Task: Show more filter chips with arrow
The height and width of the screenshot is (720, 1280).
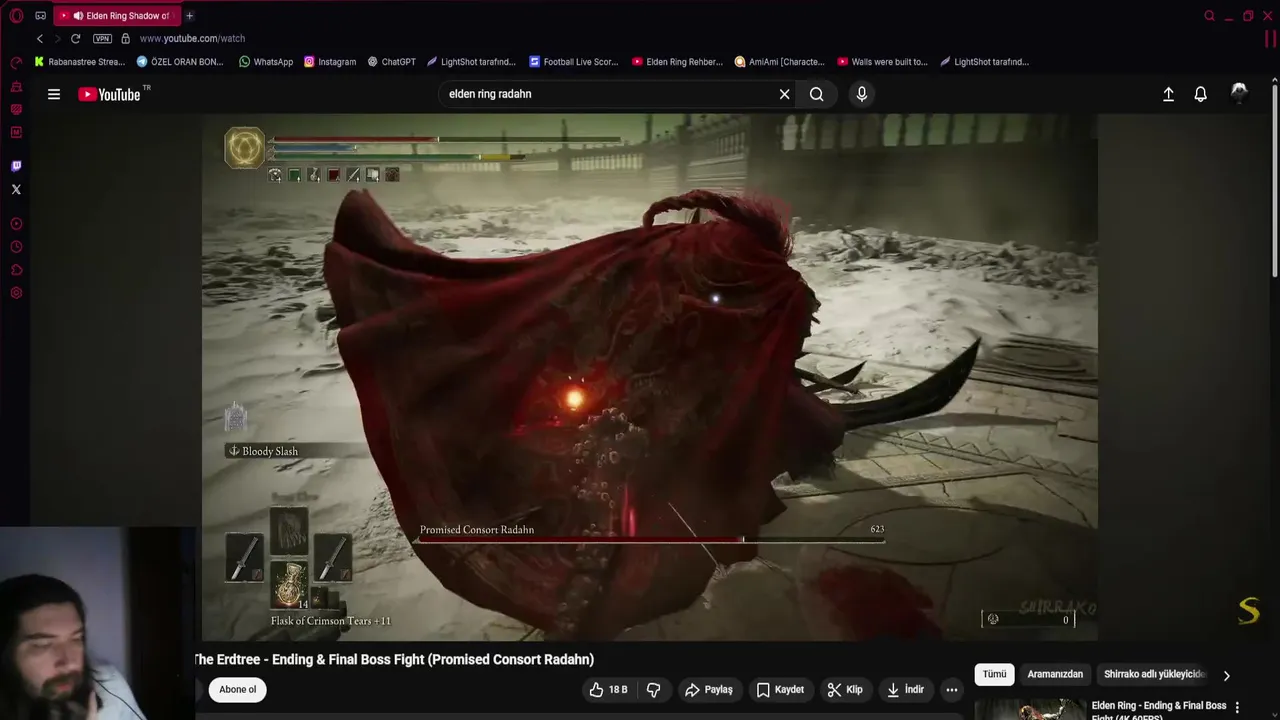Action: click(x=1227, y=675)
